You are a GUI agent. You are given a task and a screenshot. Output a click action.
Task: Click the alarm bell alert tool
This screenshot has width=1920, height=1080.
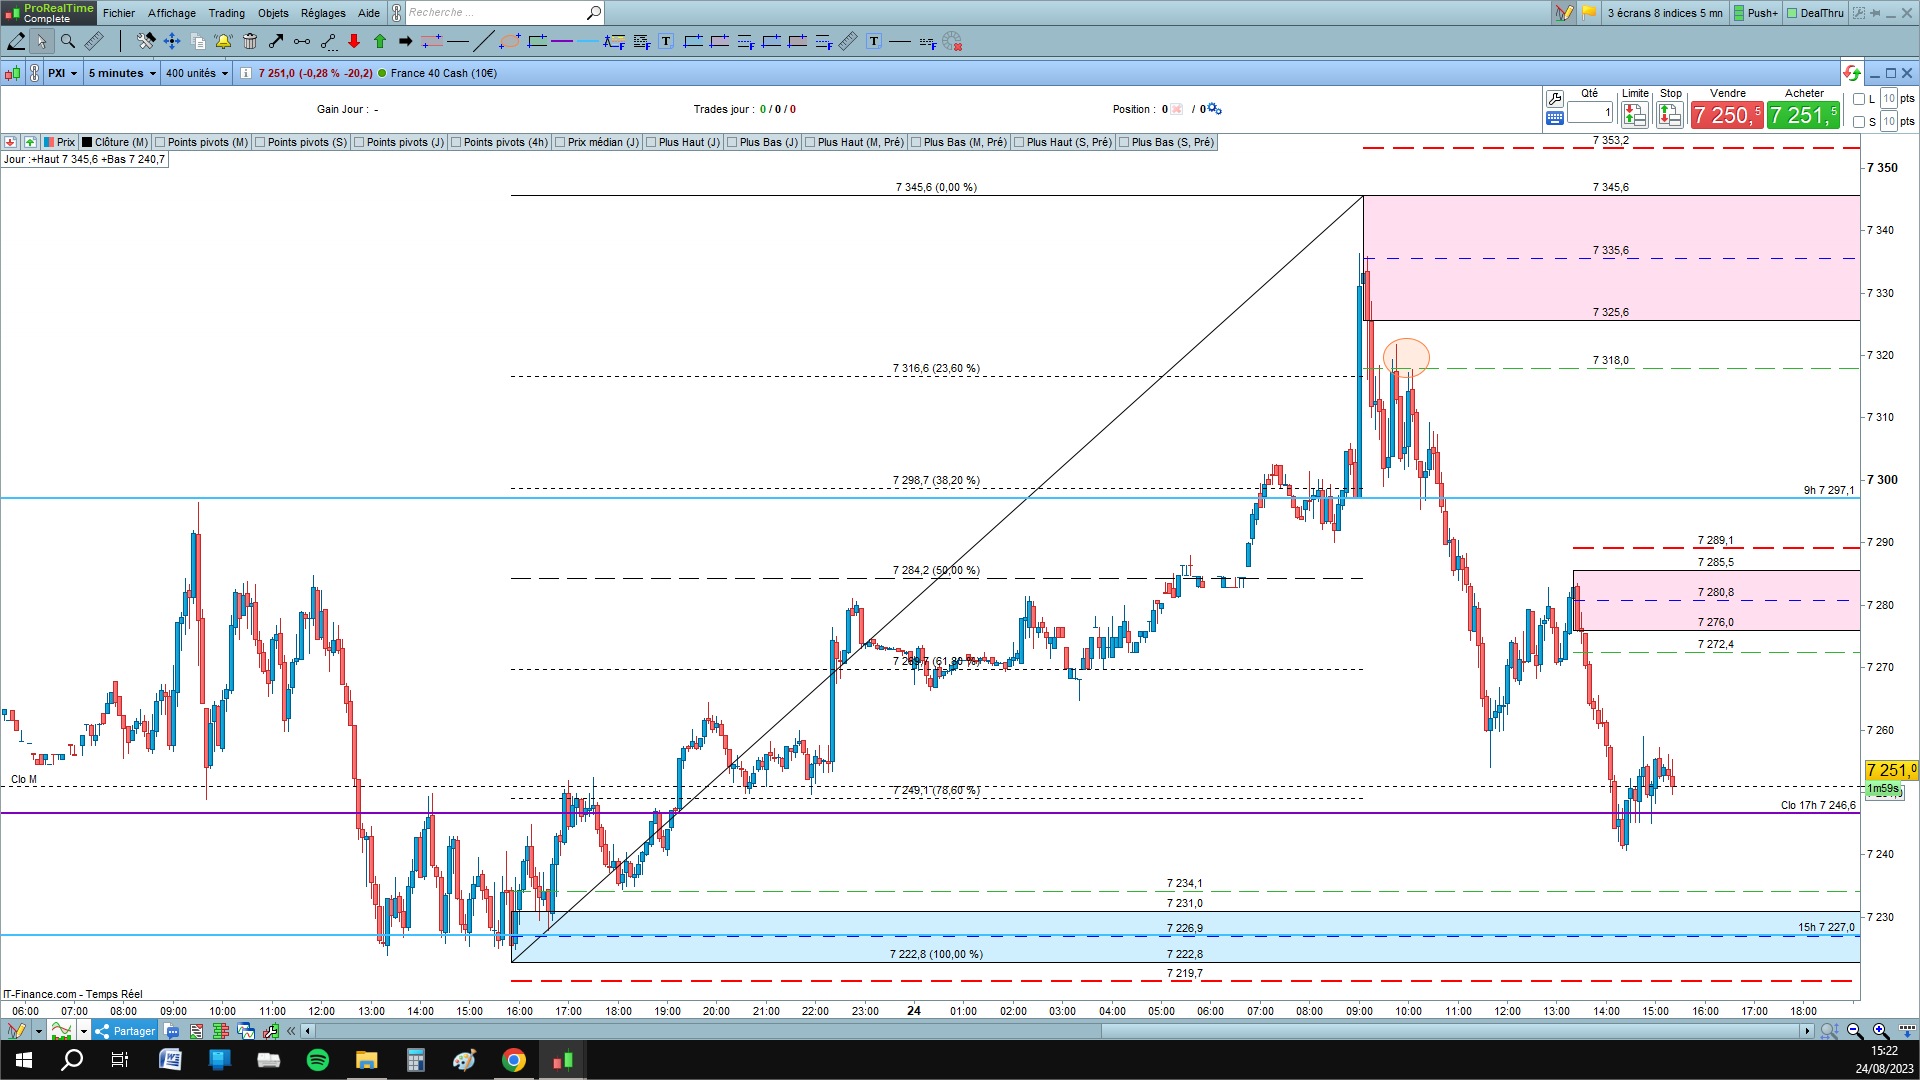click(223, 41)
